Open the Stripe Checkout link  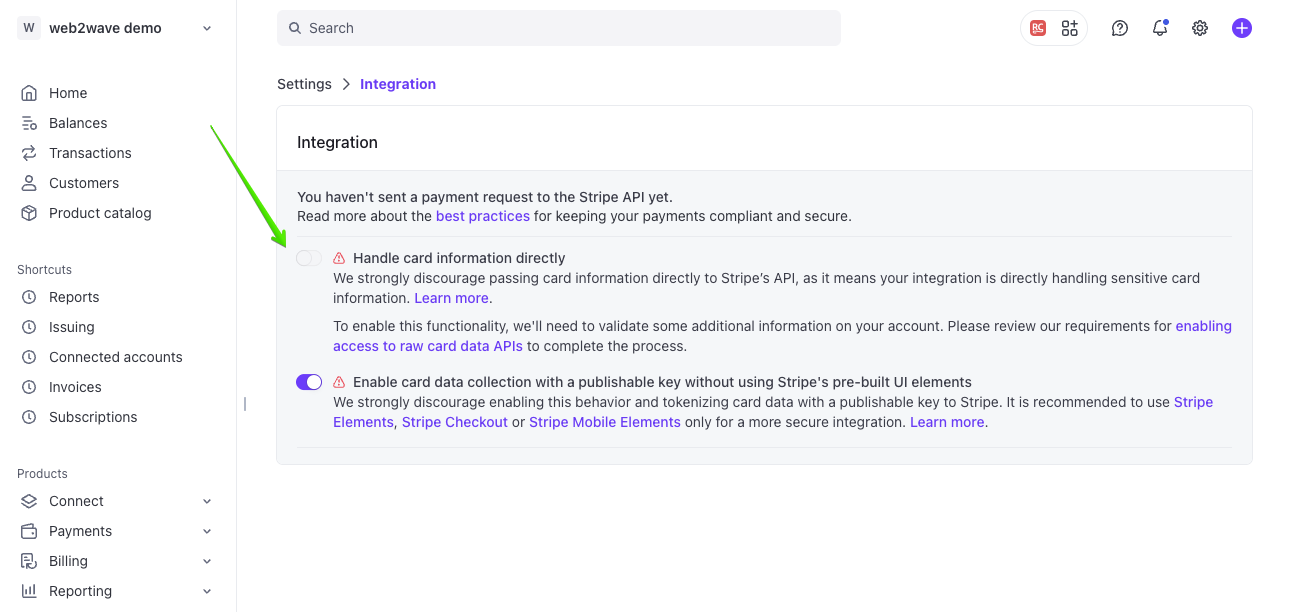(x=455, y=422)
